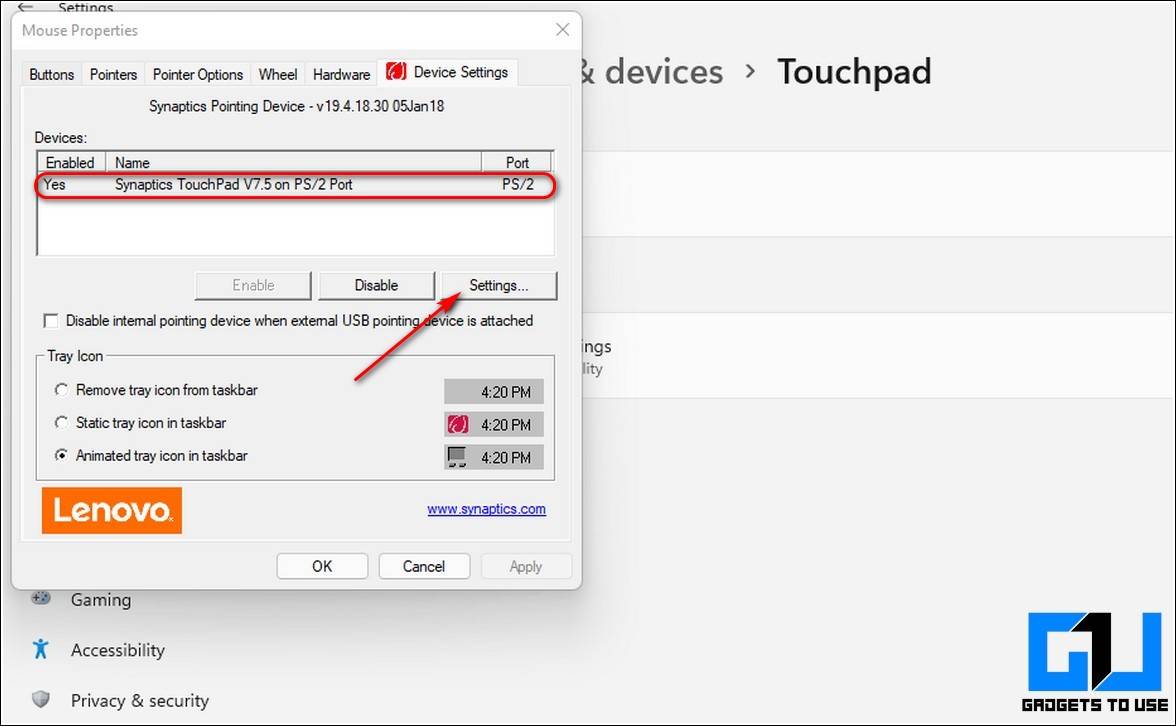The image size is (1176, 726).
Task: Select Animated tray icon in taskbar
Action: [x=62, y=456]
